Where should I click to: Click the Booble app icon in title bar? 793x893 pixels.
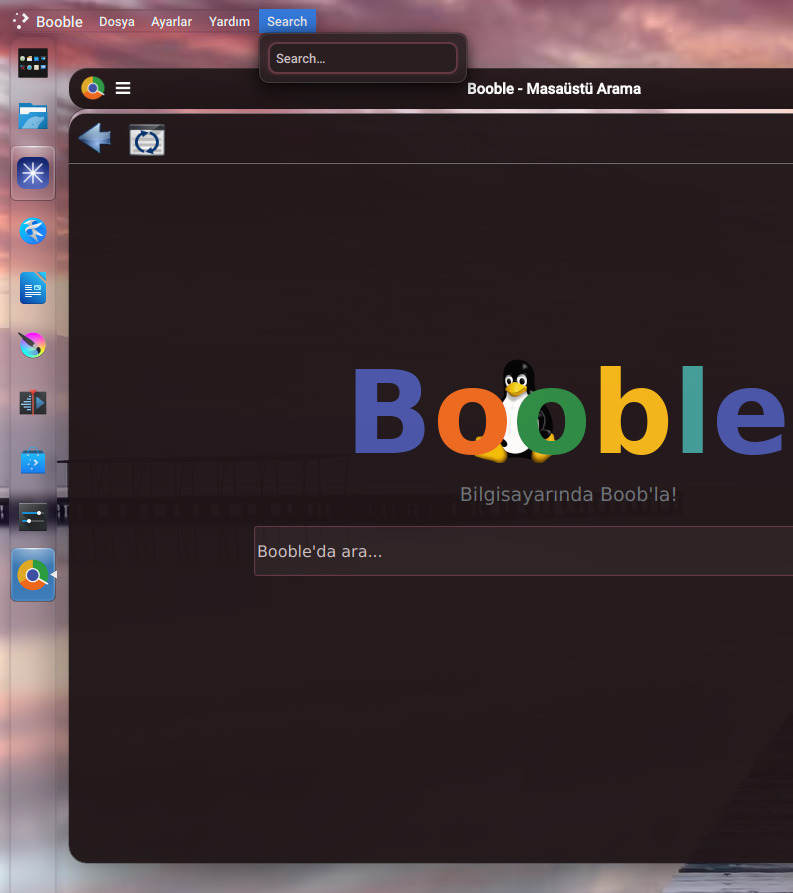pos(93,88)
